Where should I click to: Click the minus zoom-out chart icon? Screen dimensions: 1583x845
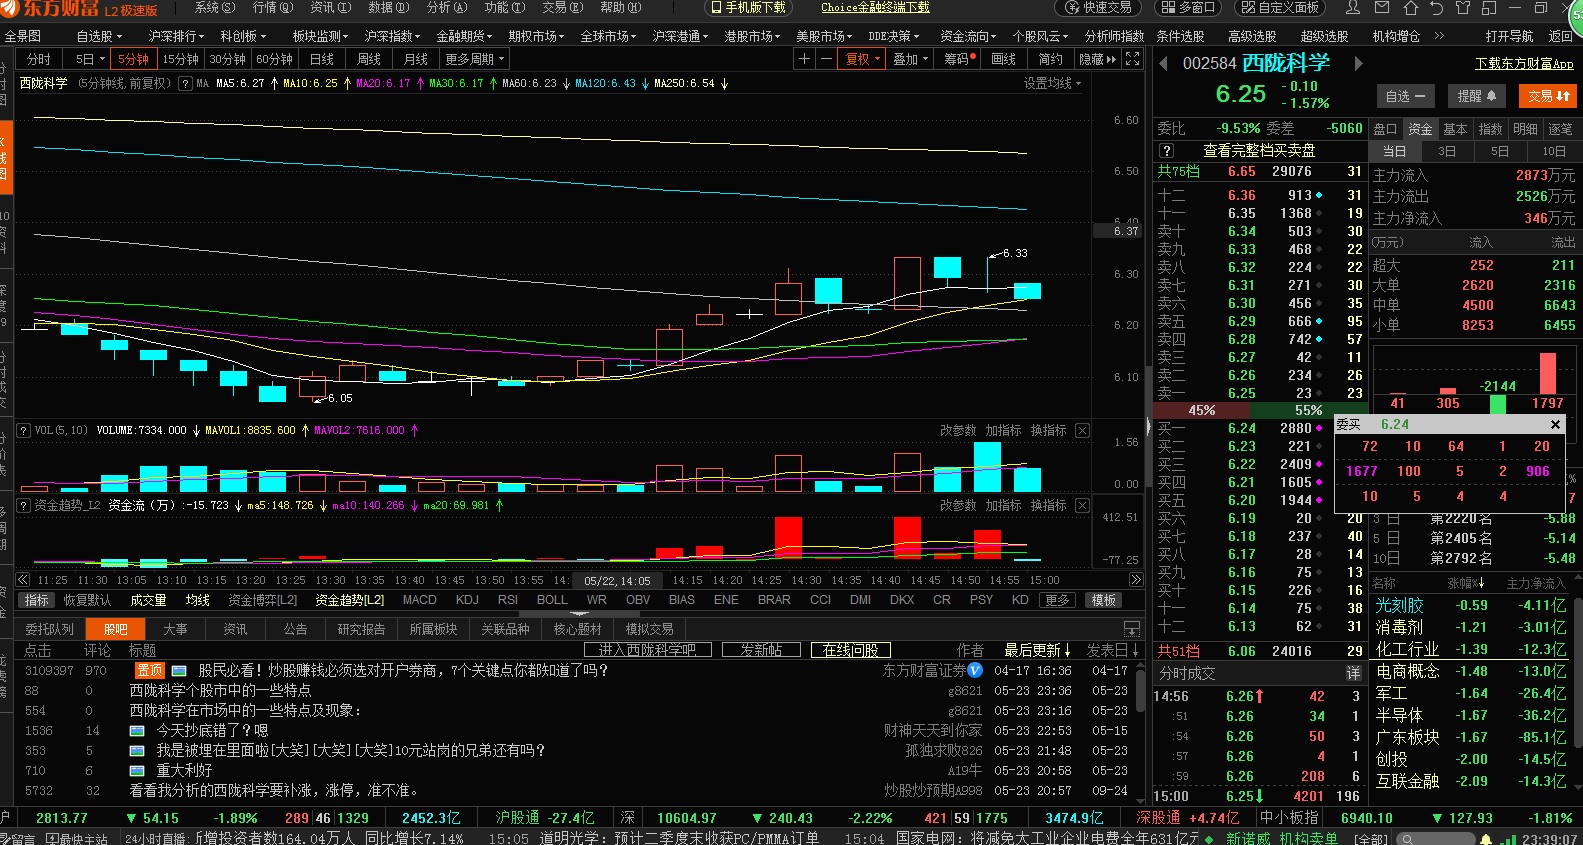[x=826, y=59]
